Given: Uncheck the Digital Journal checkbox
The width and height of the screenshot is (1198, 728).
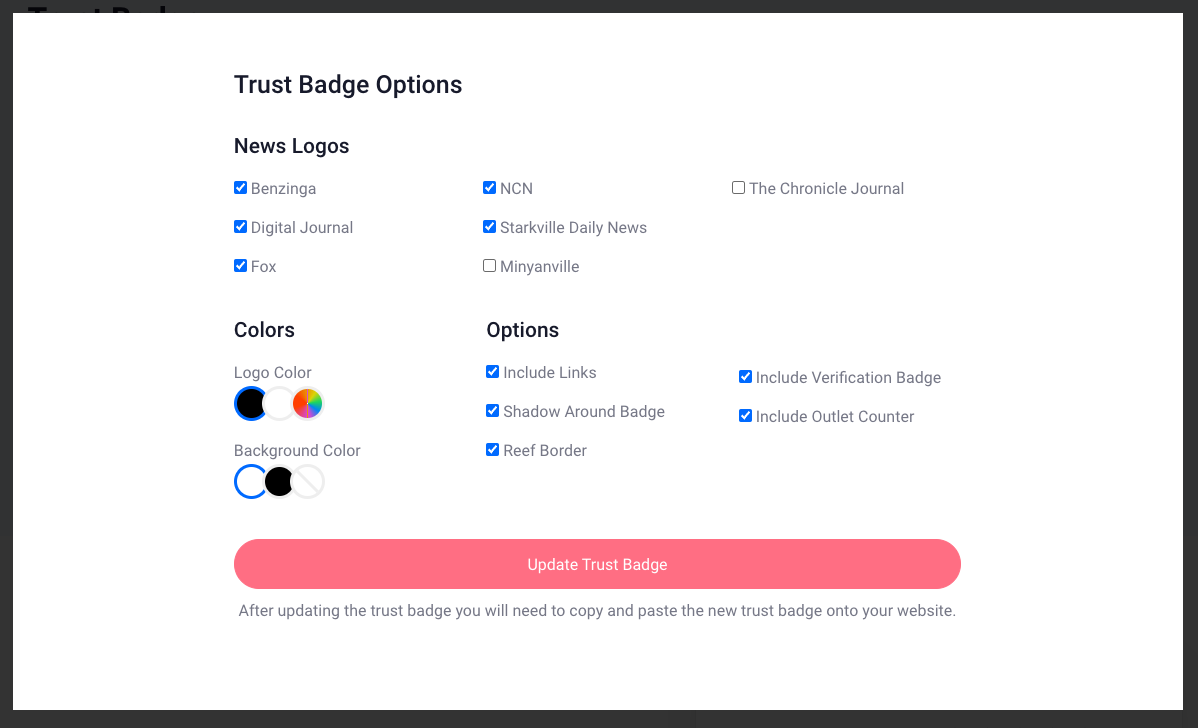Looking at the screenshot, I should [x=241, y=227].
